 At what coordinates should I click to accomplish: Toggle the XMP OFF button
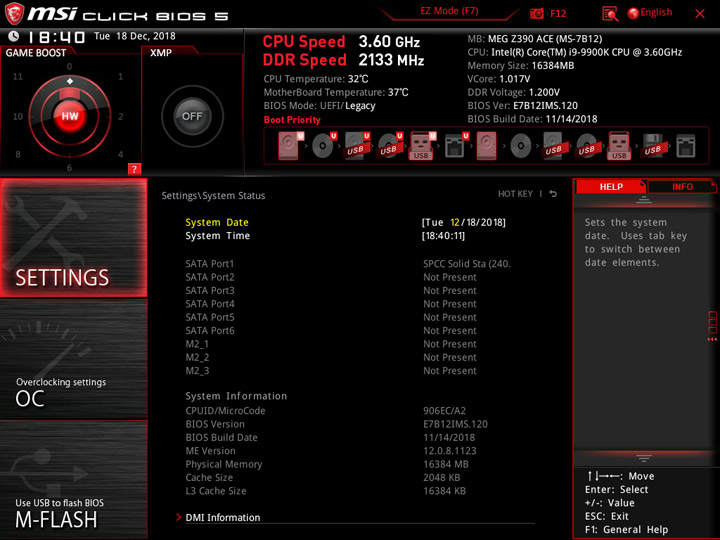[x=192, y=116]
